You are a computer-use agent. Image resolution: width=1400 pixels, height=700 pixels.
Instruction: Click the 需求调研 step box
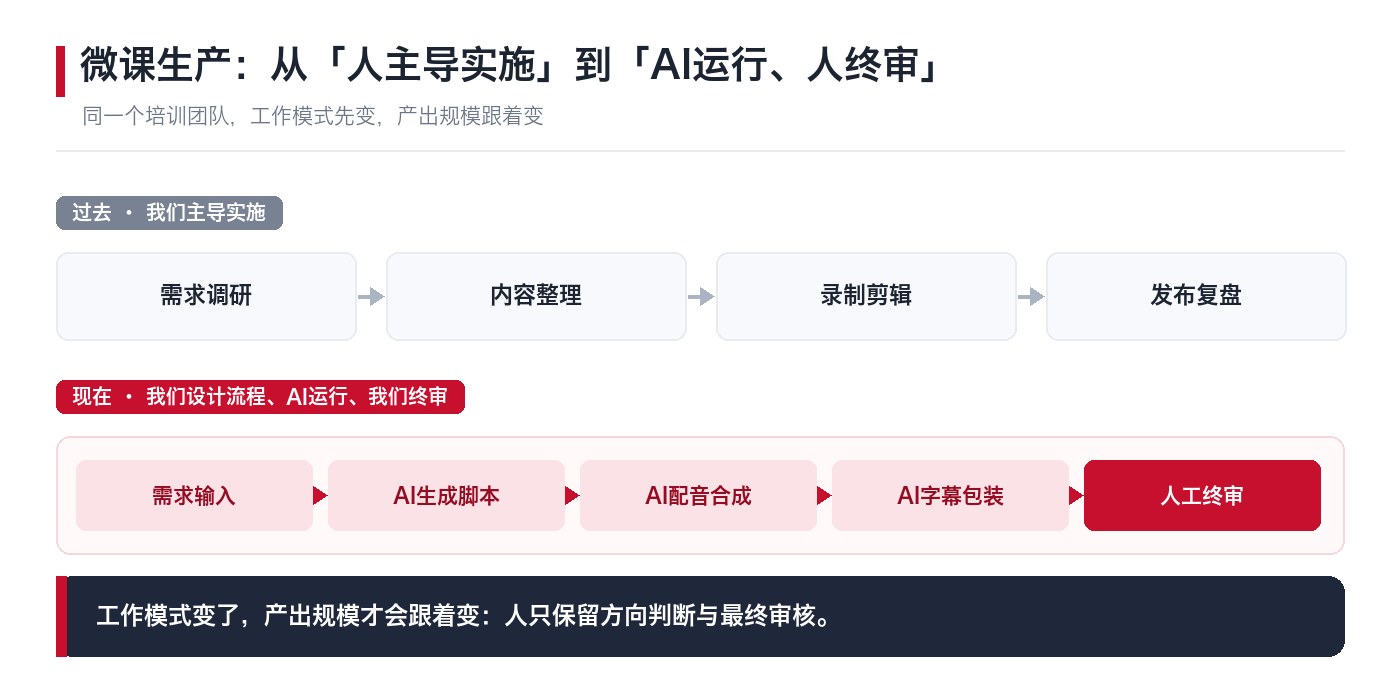(x=206, y=296)
